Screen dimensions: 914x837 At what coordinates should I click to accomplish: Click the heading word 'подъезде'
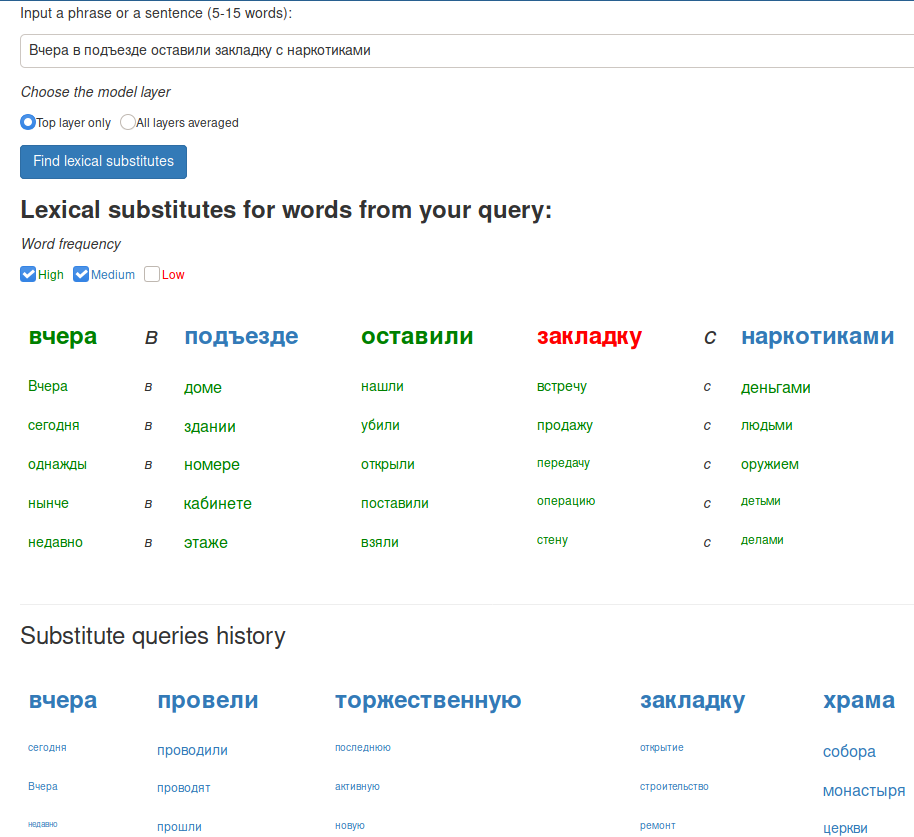(x=241, y=336)
